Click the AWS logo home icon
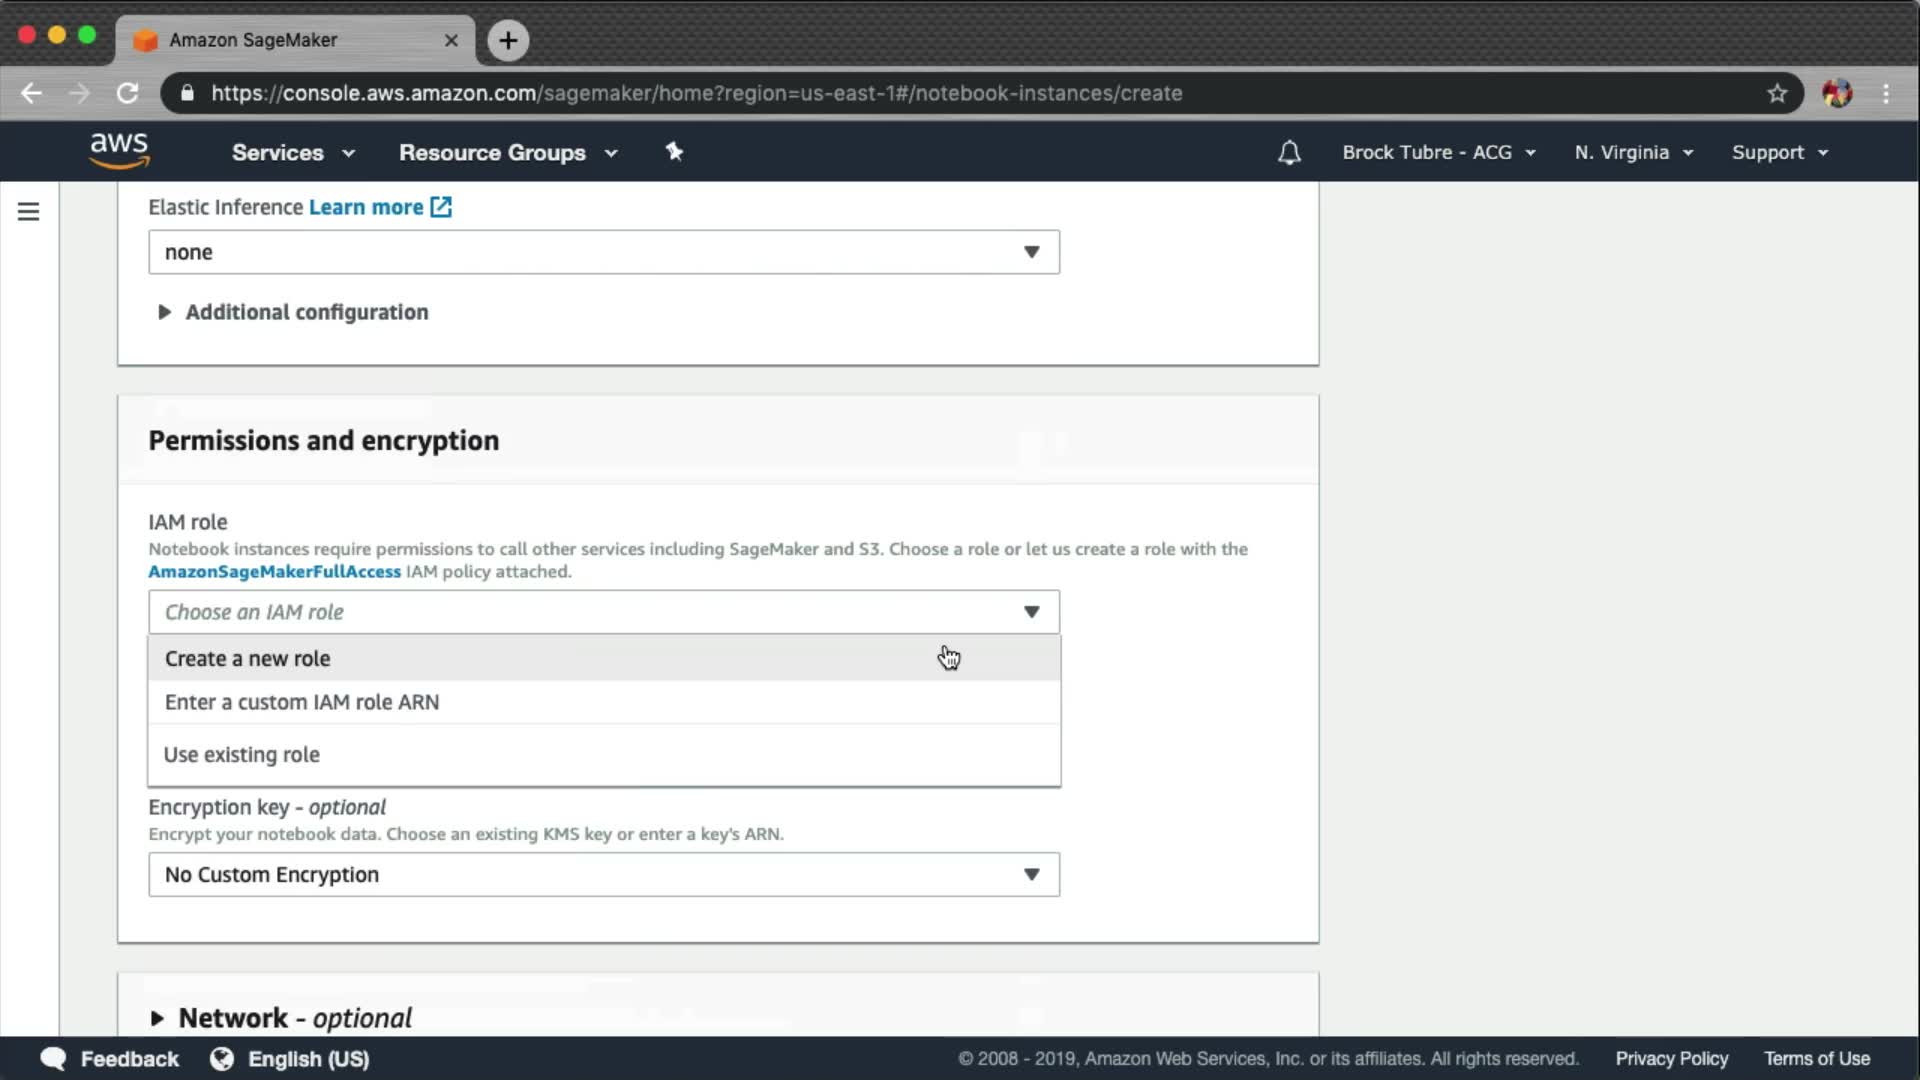 [119, 150]
